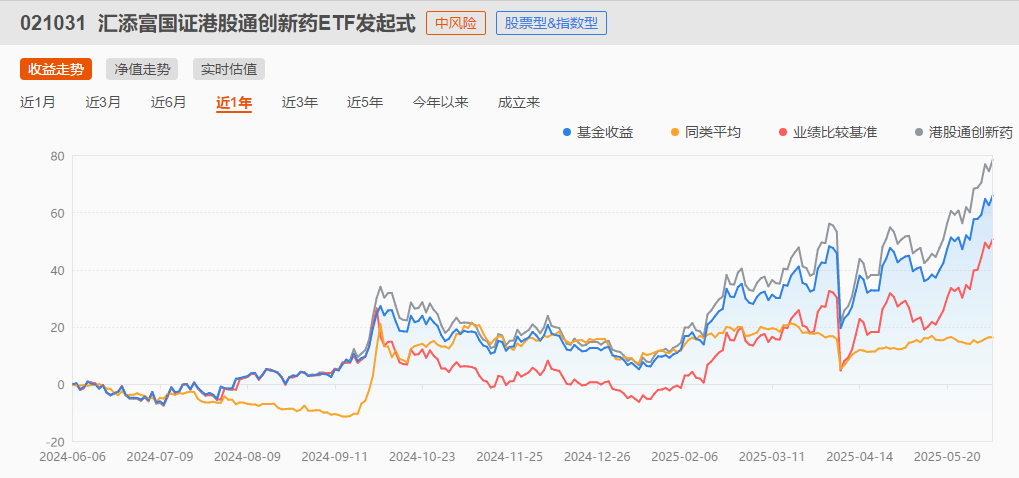Click the 2025-02-06 x-axis date label
Image resolution: width=1019 pixels, height=478 pixels.
click(685, 457)
